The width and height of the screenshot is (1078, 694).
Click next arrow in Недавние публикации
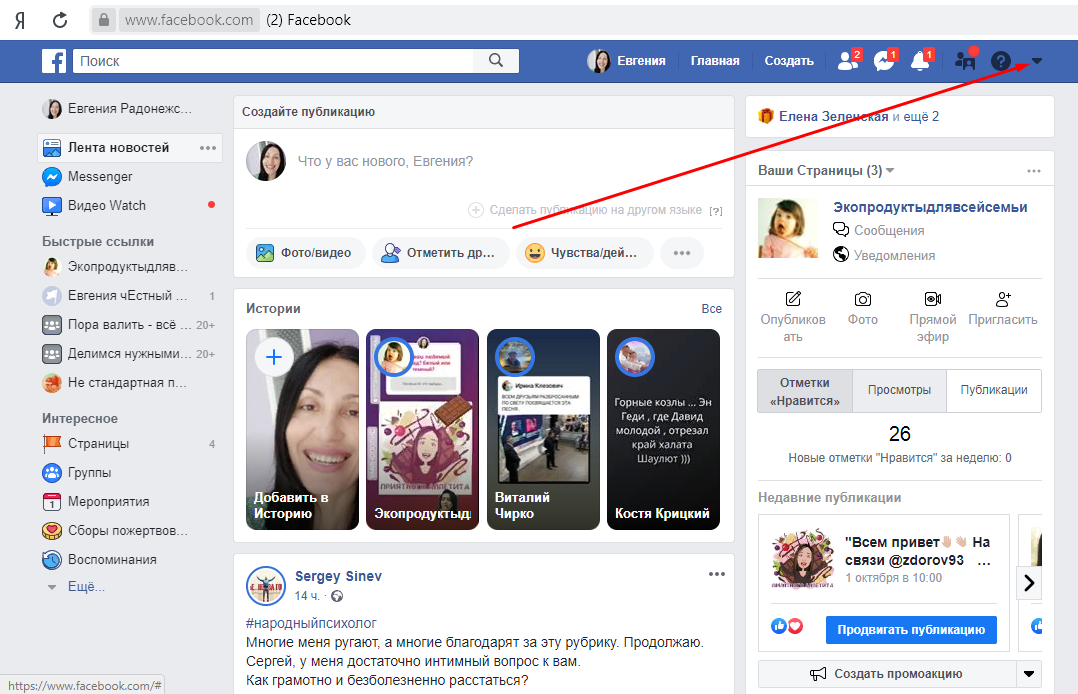pyautogui.click(x=1029, y=583)
